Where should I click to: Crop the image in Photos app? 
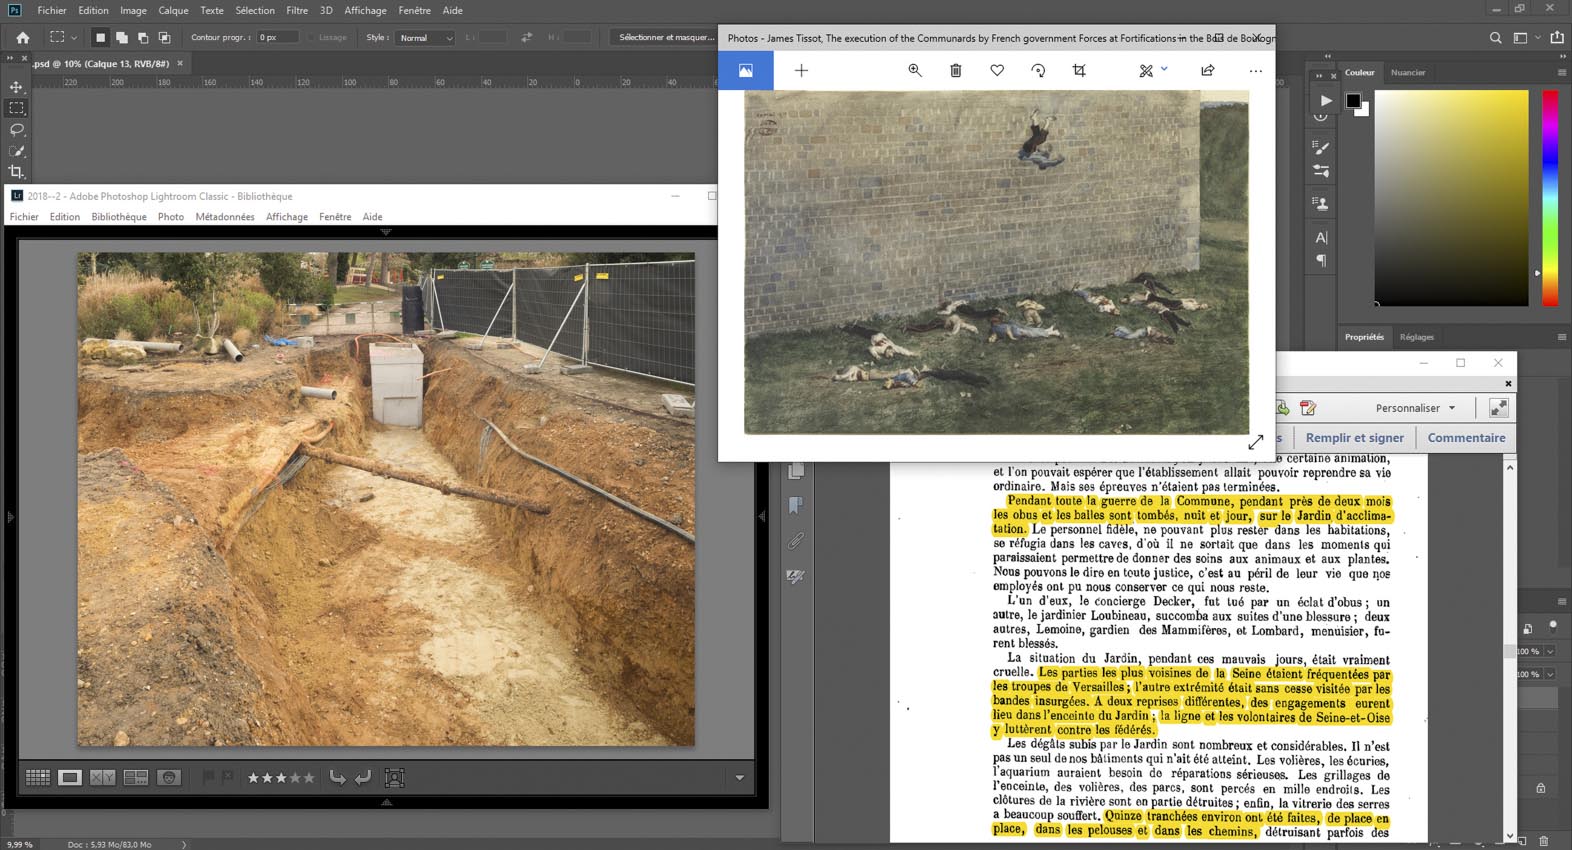(x=1079, y=70)
